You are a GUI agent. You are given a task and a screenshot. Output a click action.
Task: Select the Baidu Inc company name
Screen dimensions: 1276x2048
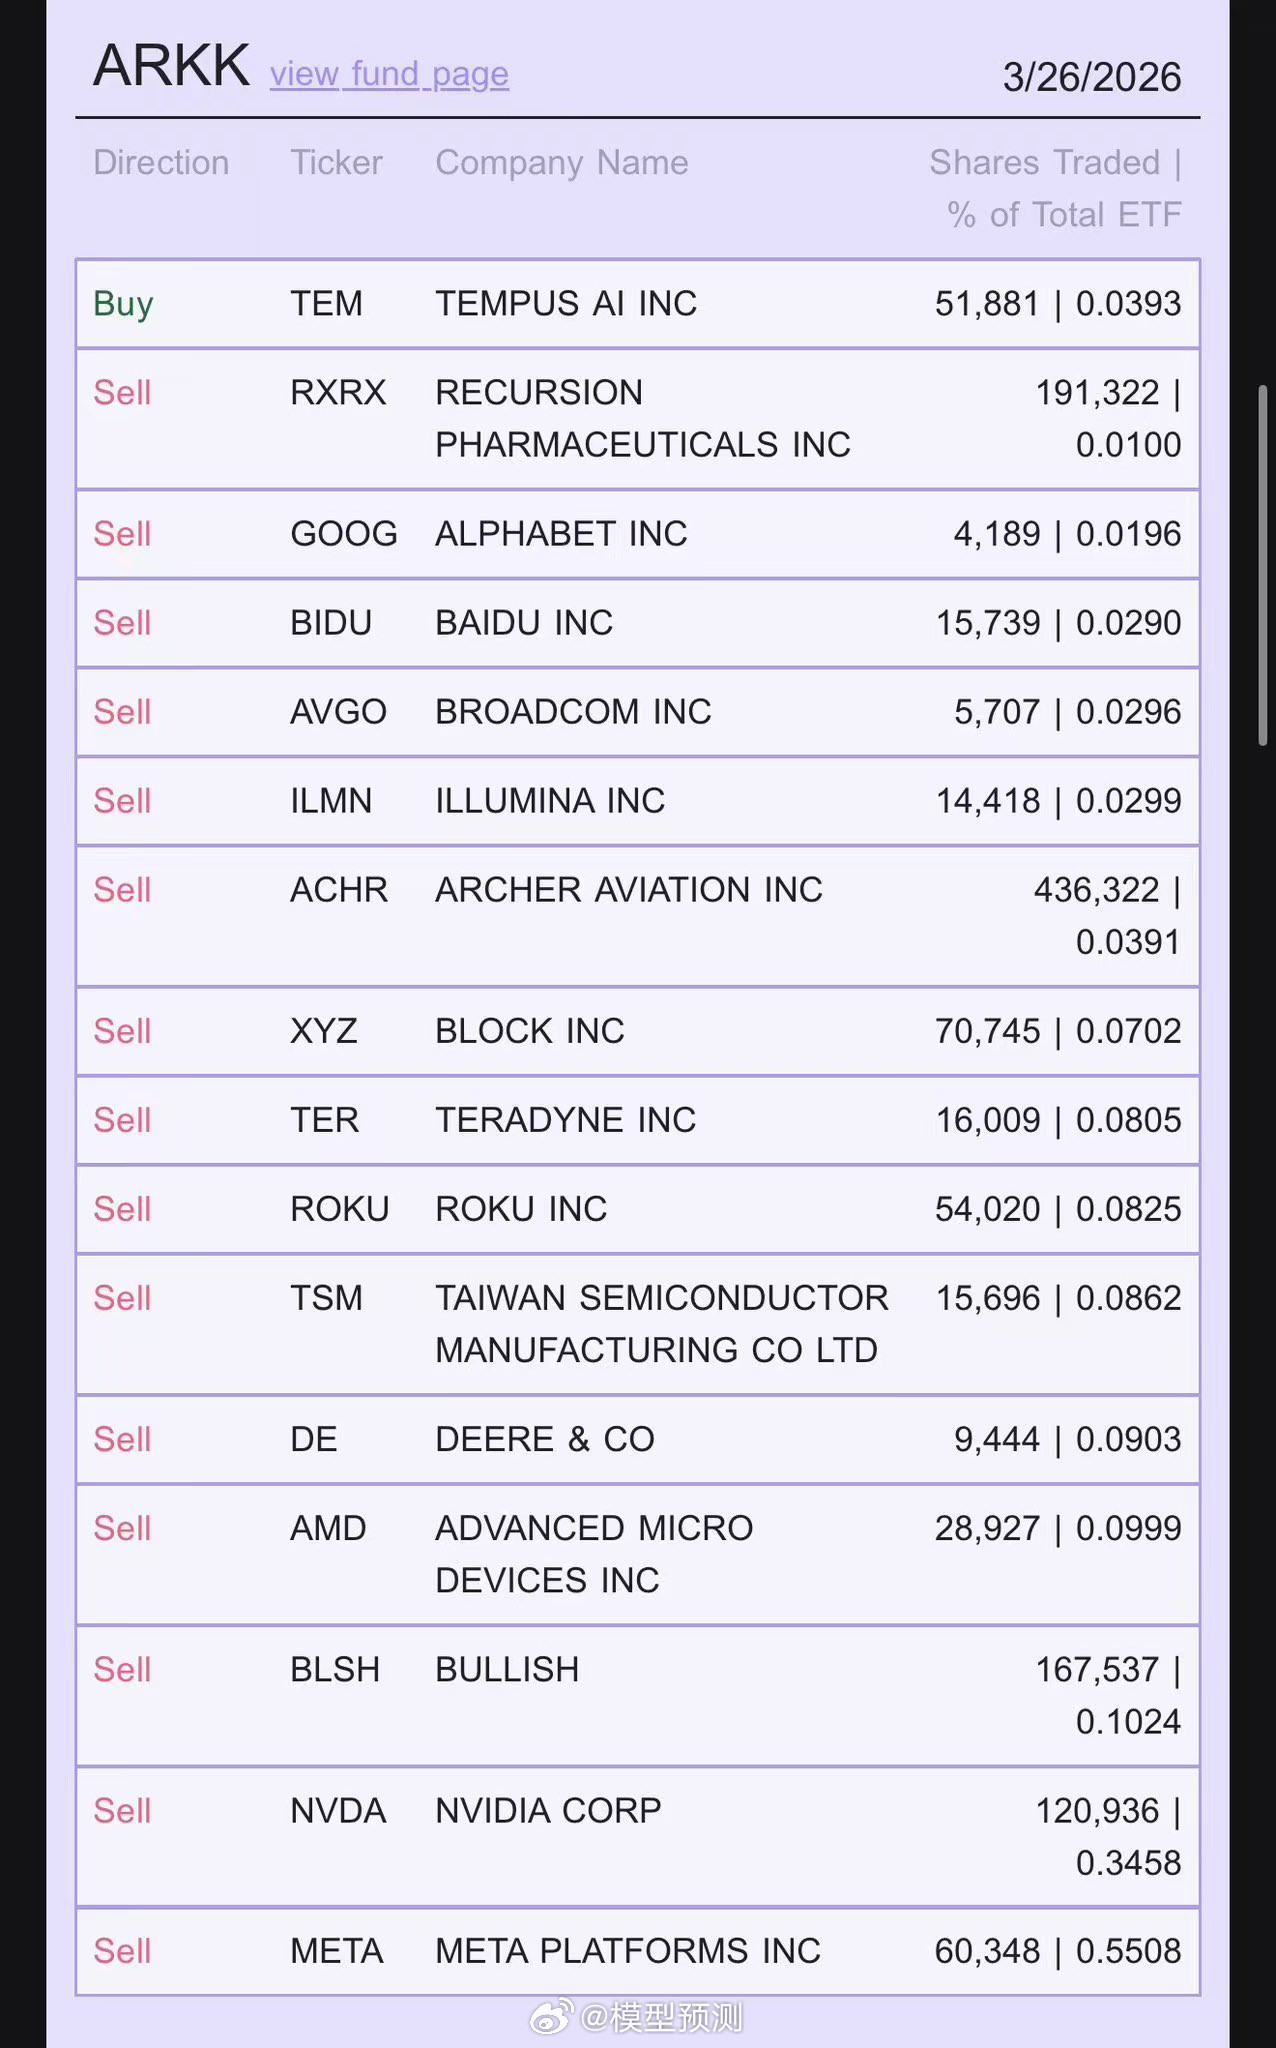(524, 623)
